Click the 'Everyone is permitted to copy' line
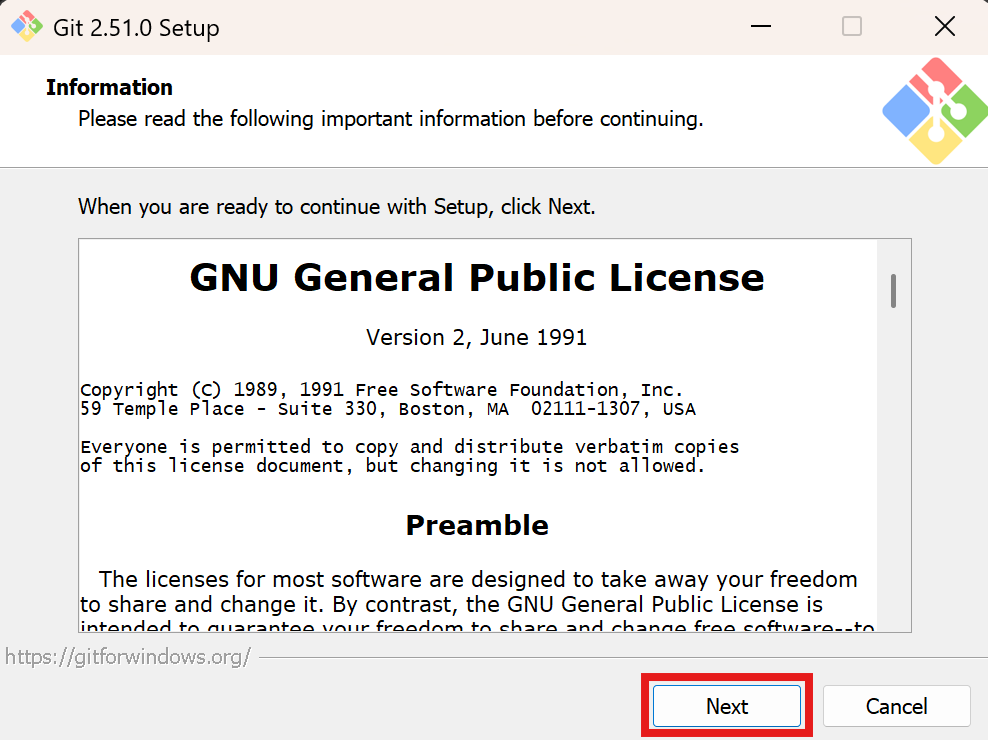988x740 pixels. point(410,447)
